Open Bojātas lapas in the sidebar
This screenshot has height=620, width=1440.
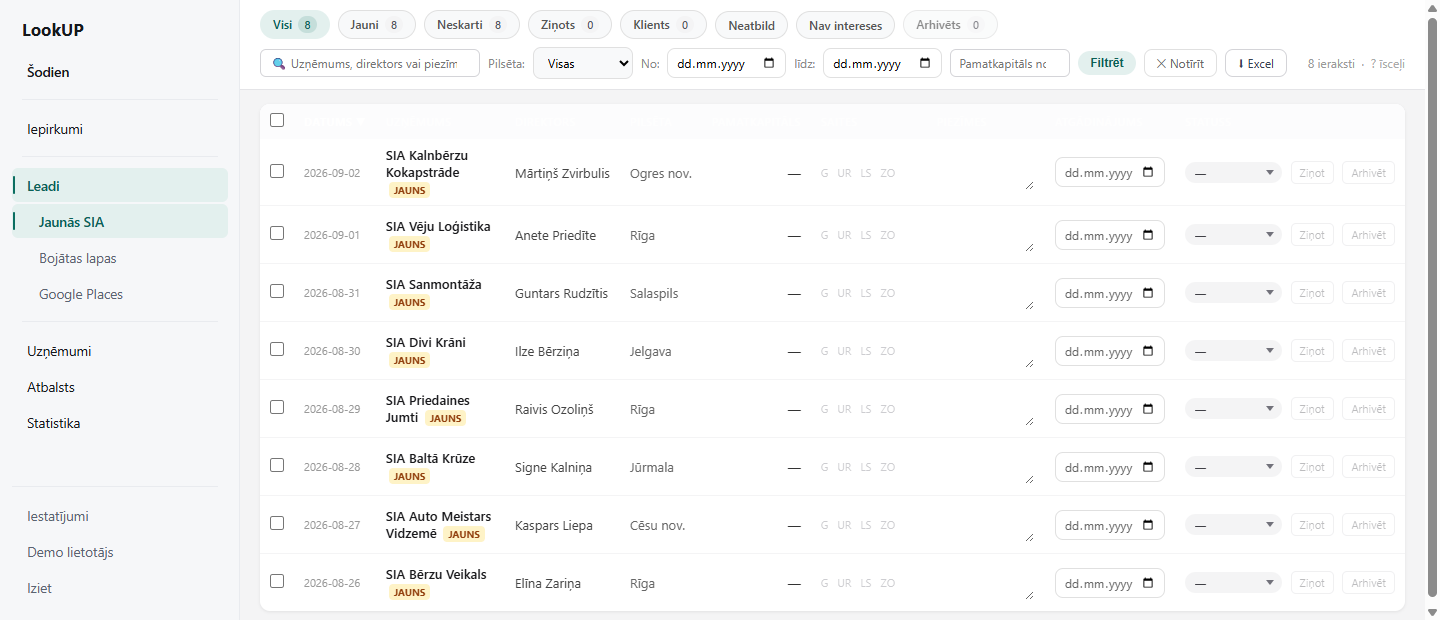click(78, 258)
